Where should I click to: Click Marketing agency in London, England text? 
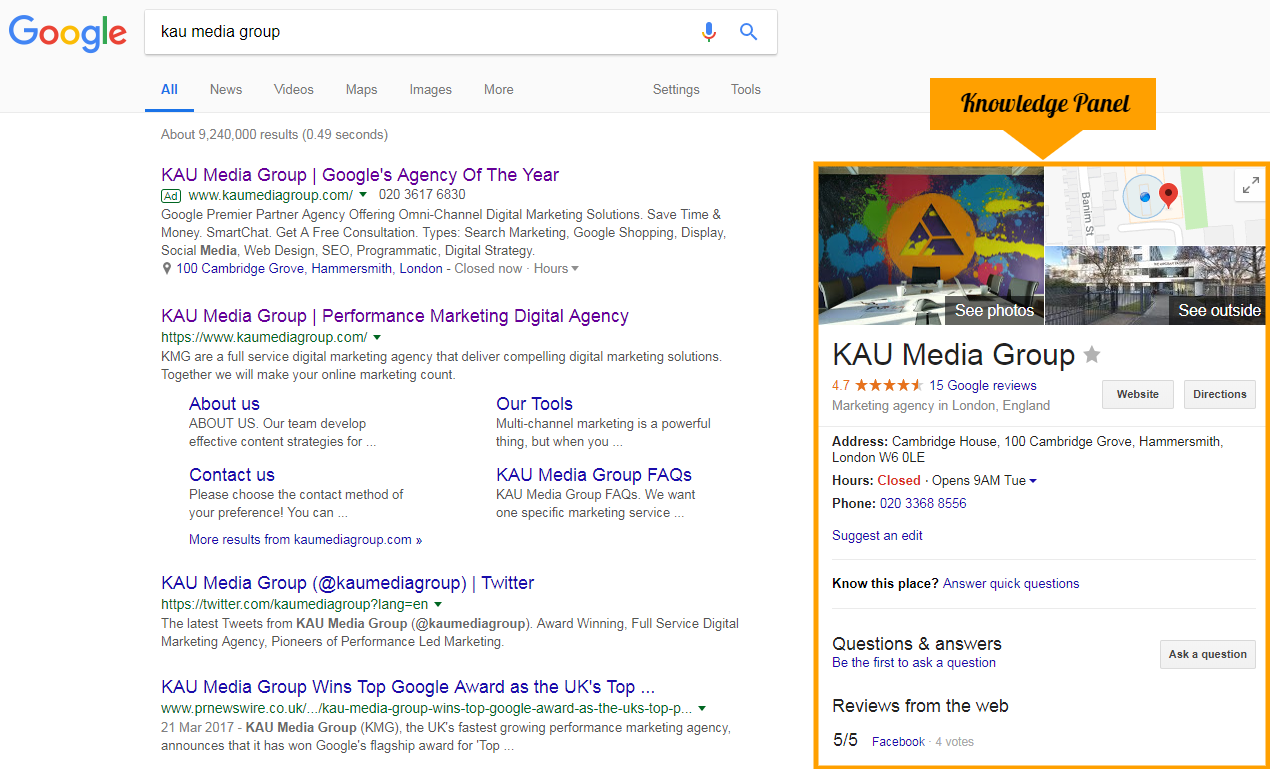tap(941, 406)
